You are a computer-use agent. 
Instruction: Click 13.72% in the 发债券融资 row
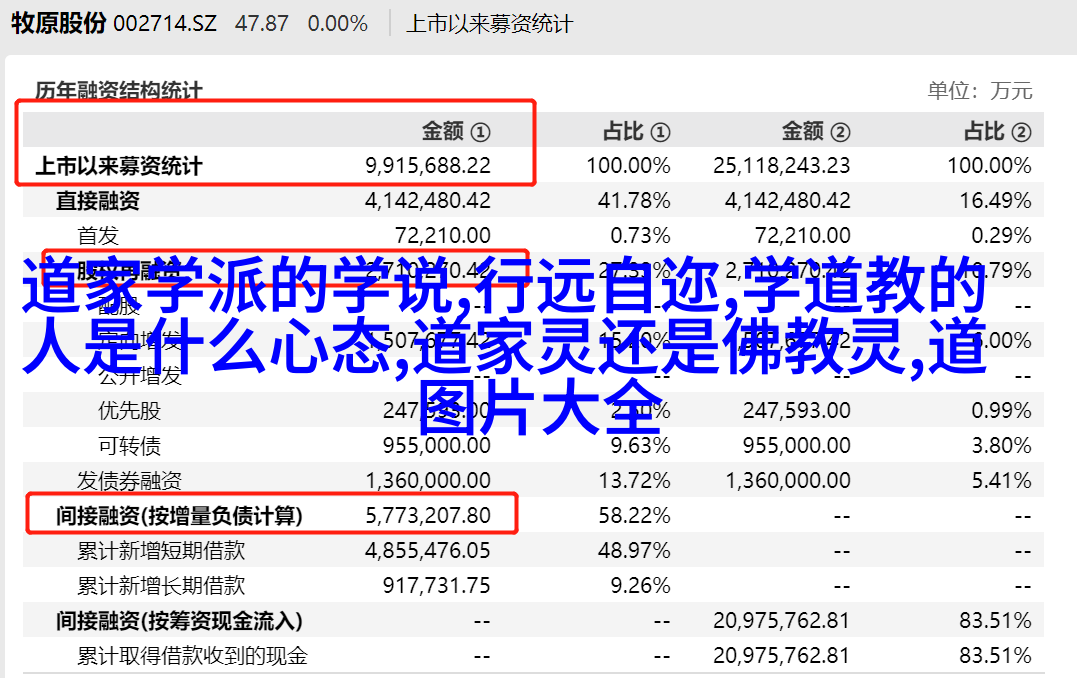634,481
